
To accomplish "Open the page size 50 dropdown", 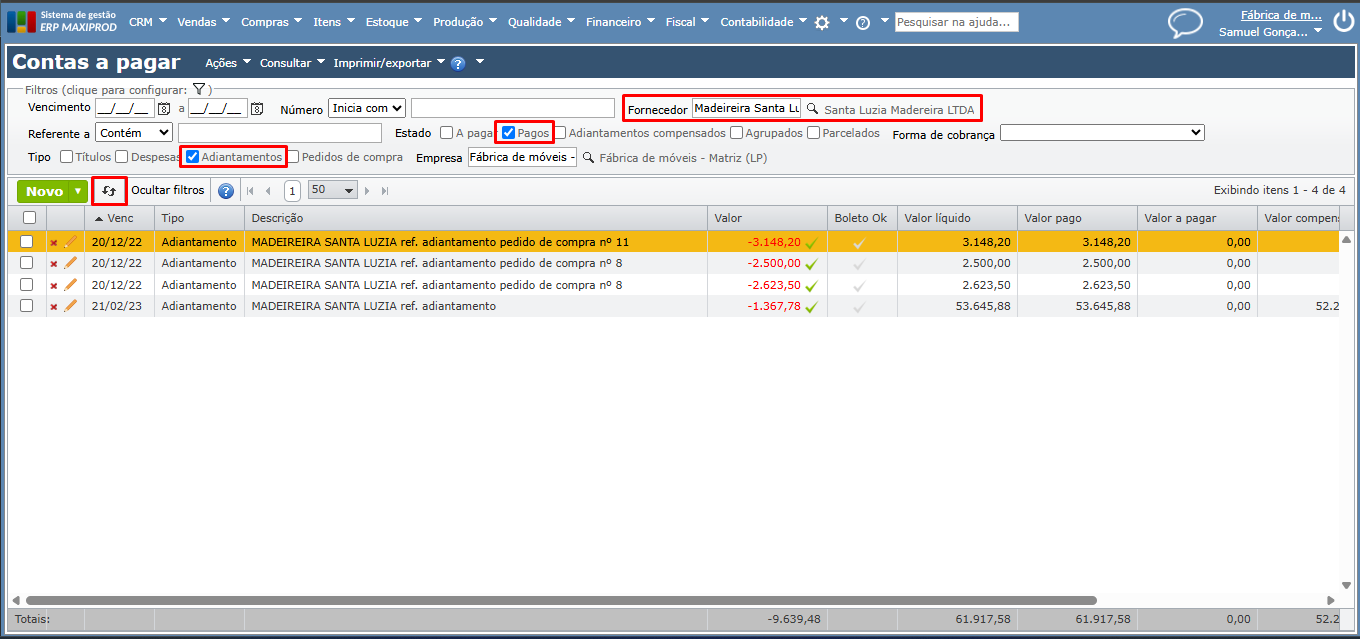I will click(333, 191).
